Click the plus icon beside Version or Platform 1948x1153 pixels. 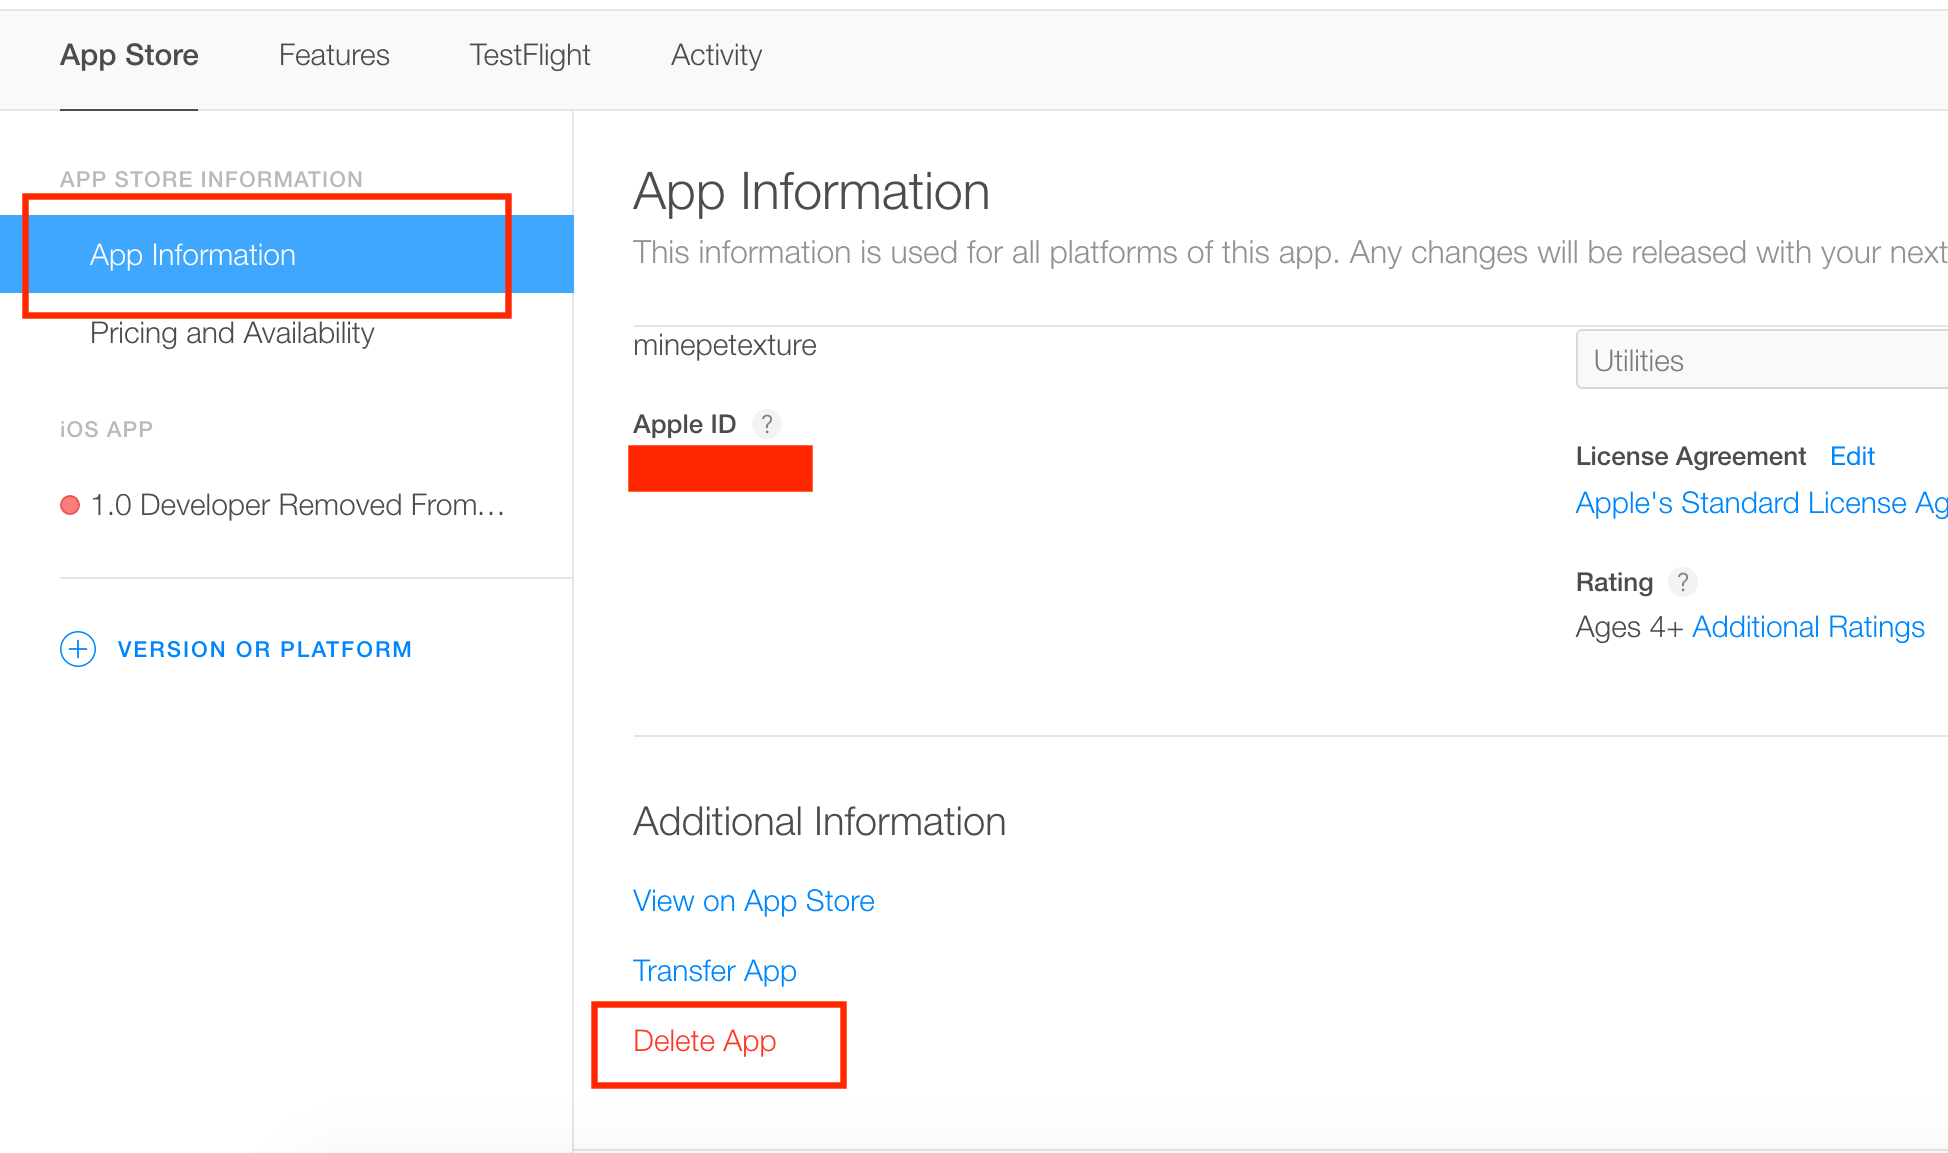78,649
